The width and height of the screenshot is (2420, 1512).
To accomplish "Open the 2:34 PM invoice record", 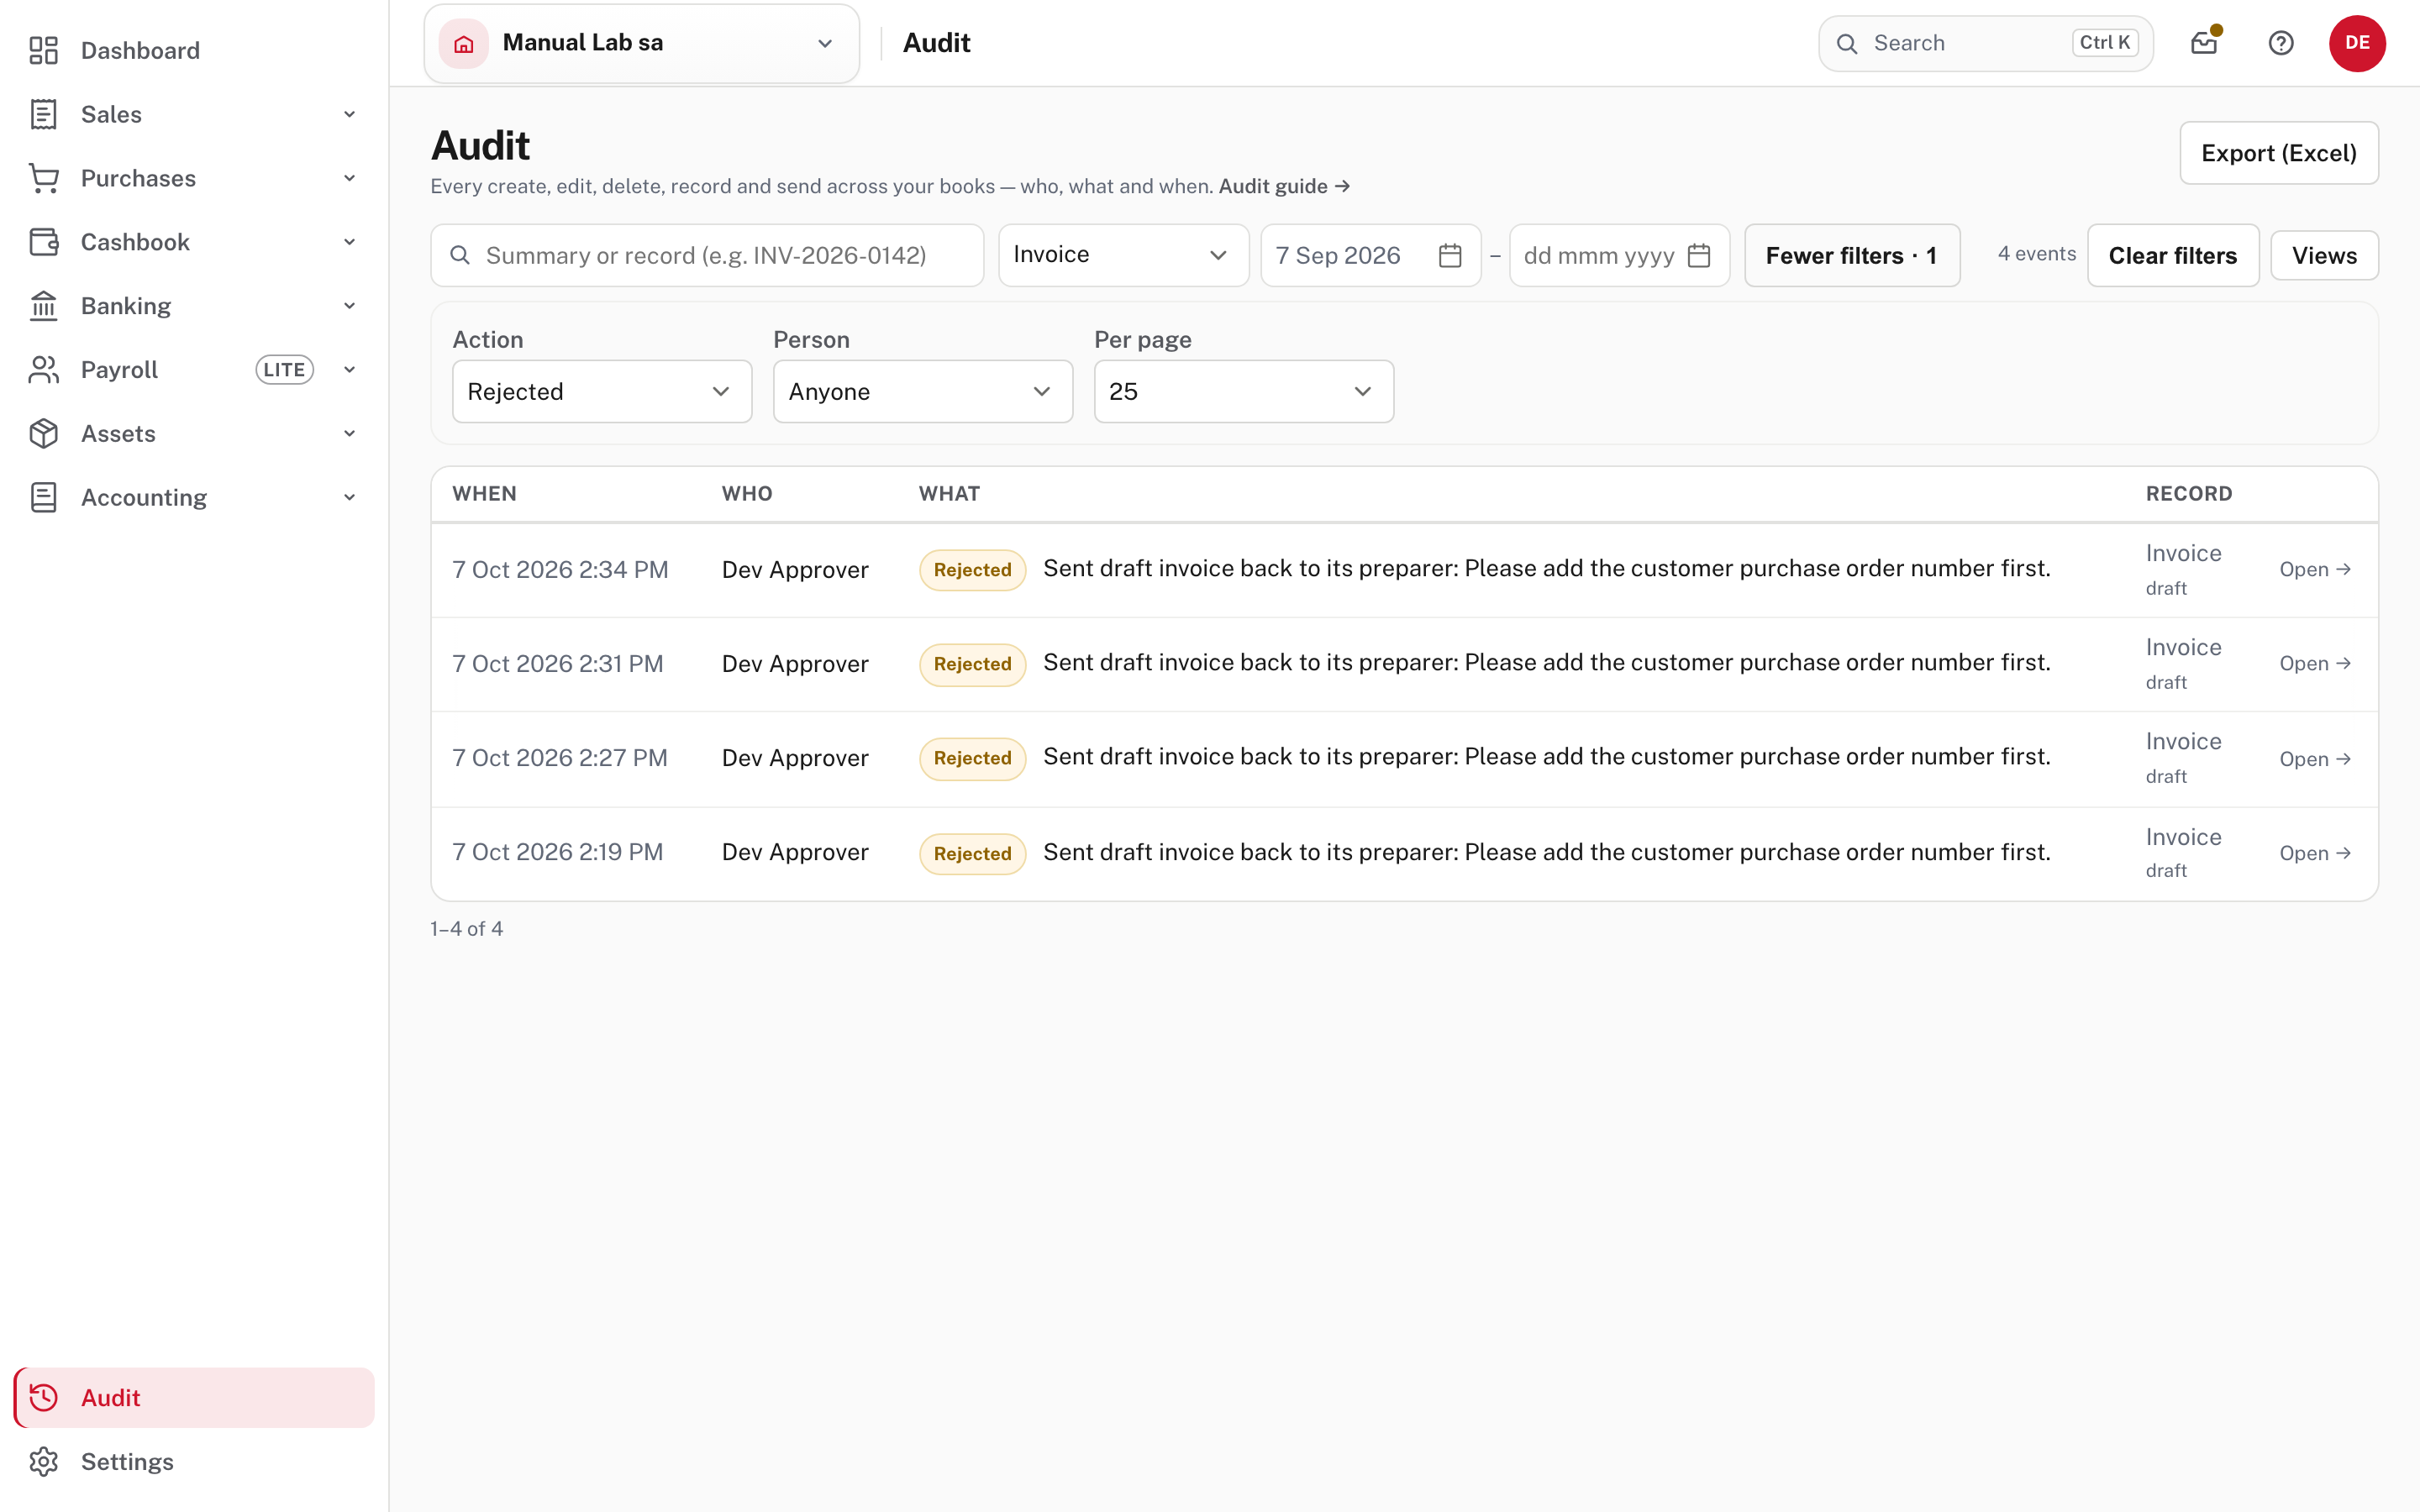I will coord(2315,569).
